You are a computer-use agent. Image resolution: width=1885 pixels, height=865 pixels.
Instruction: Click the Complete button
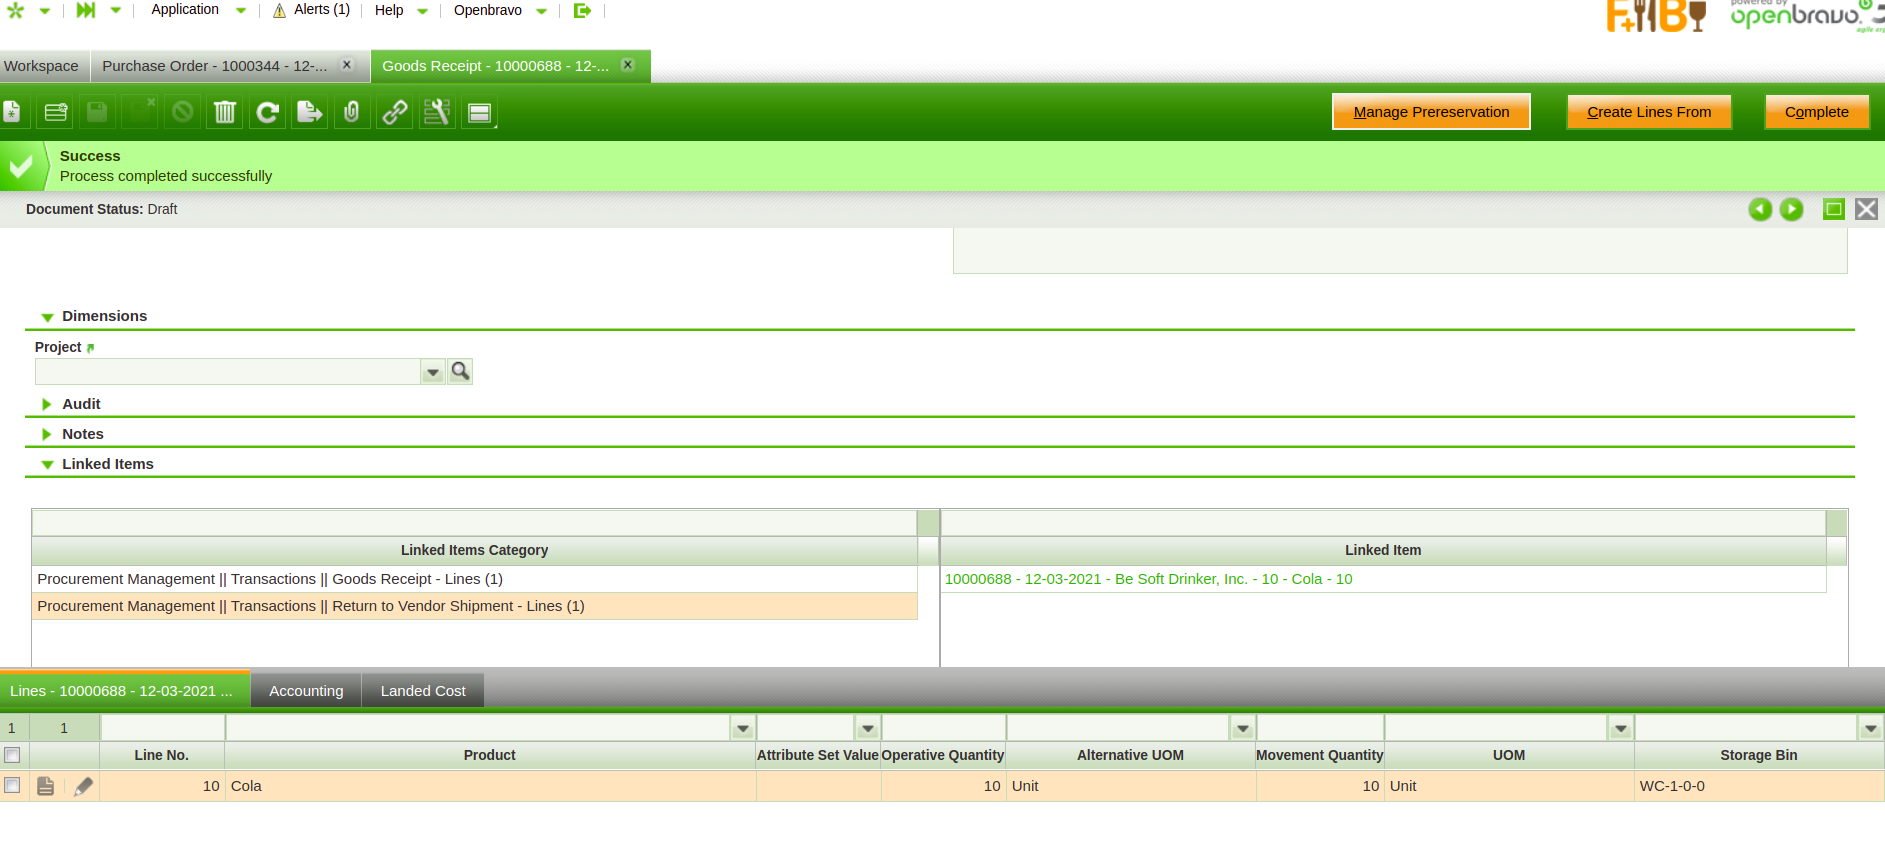click(1816, 112)
